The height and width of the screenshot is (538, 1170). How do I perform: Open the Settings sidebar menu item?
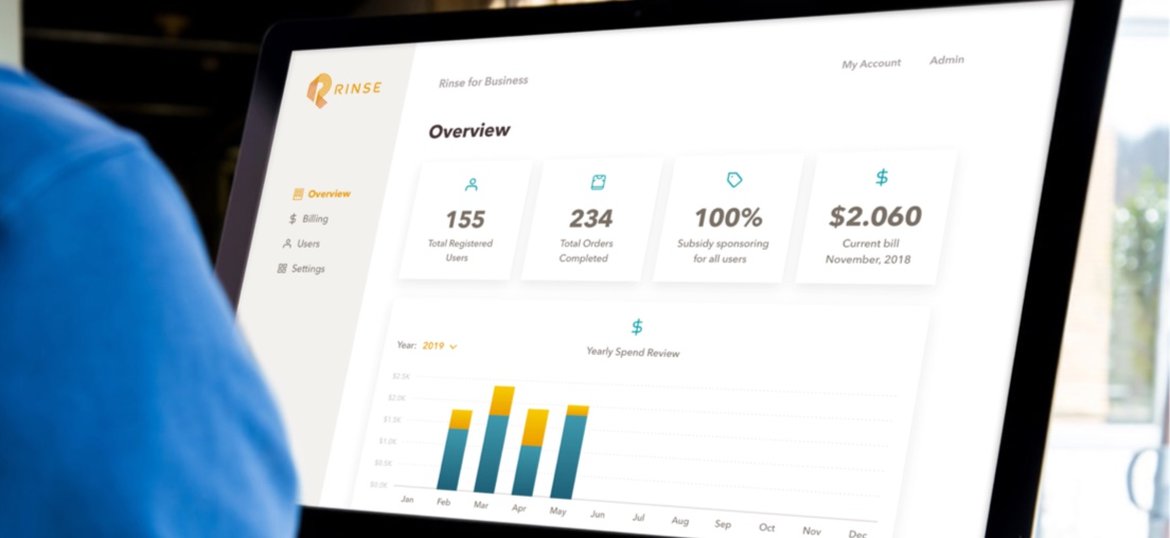tap(301, 269)
